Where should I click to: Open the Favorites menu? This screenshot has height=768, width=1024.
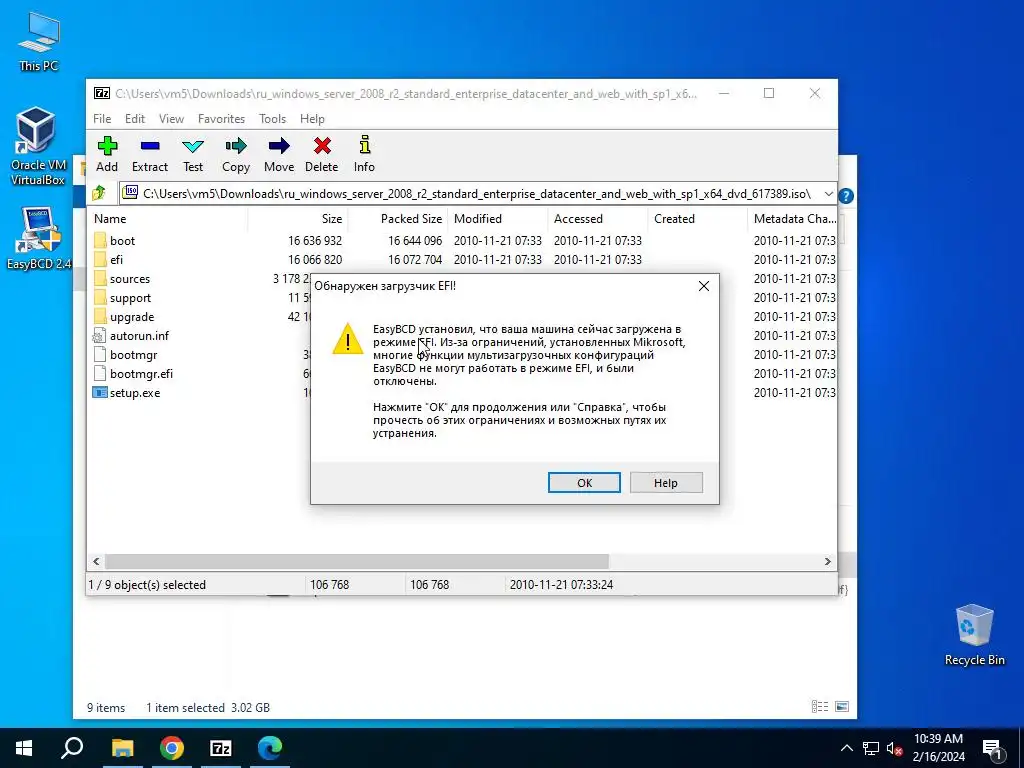point(221,119)
